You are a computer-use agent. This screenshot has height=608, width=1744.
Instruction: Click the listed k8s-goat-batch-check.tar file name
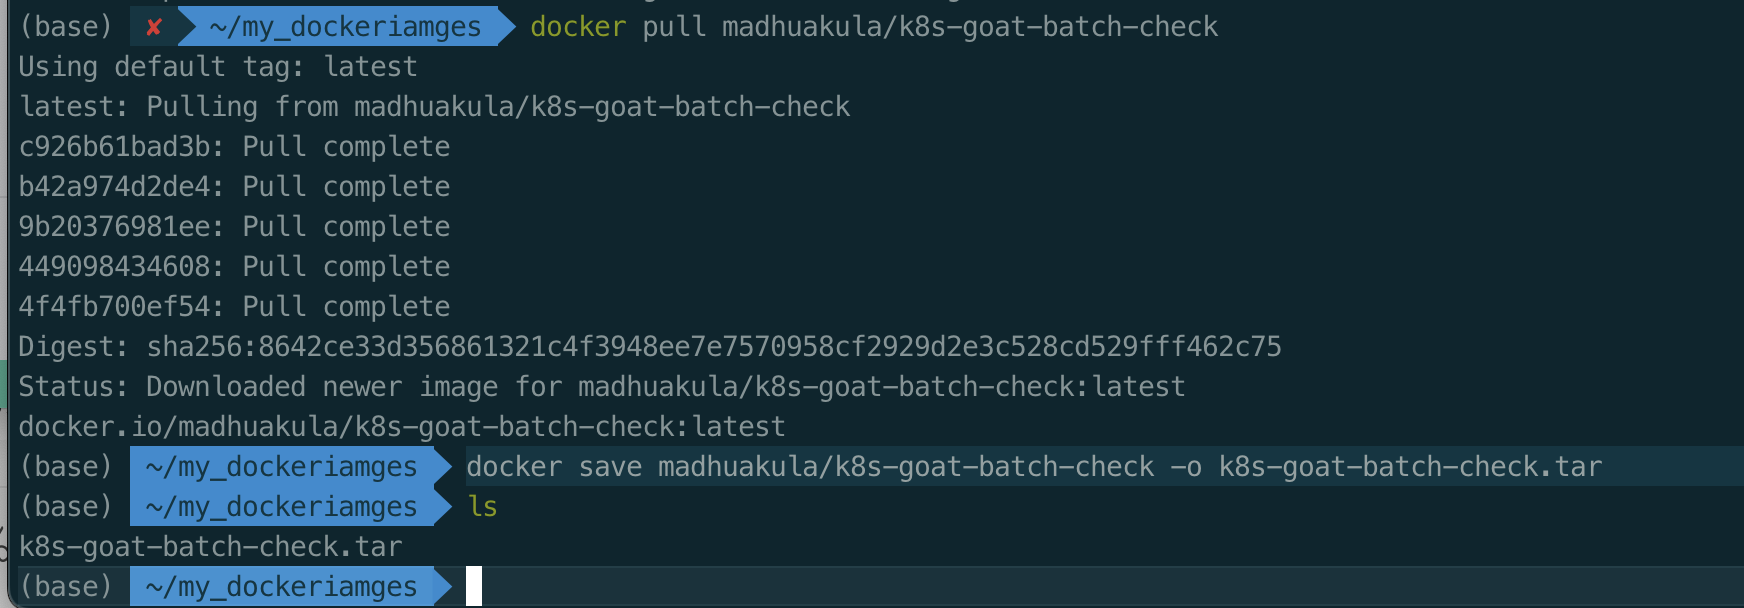tap(210, 547)
